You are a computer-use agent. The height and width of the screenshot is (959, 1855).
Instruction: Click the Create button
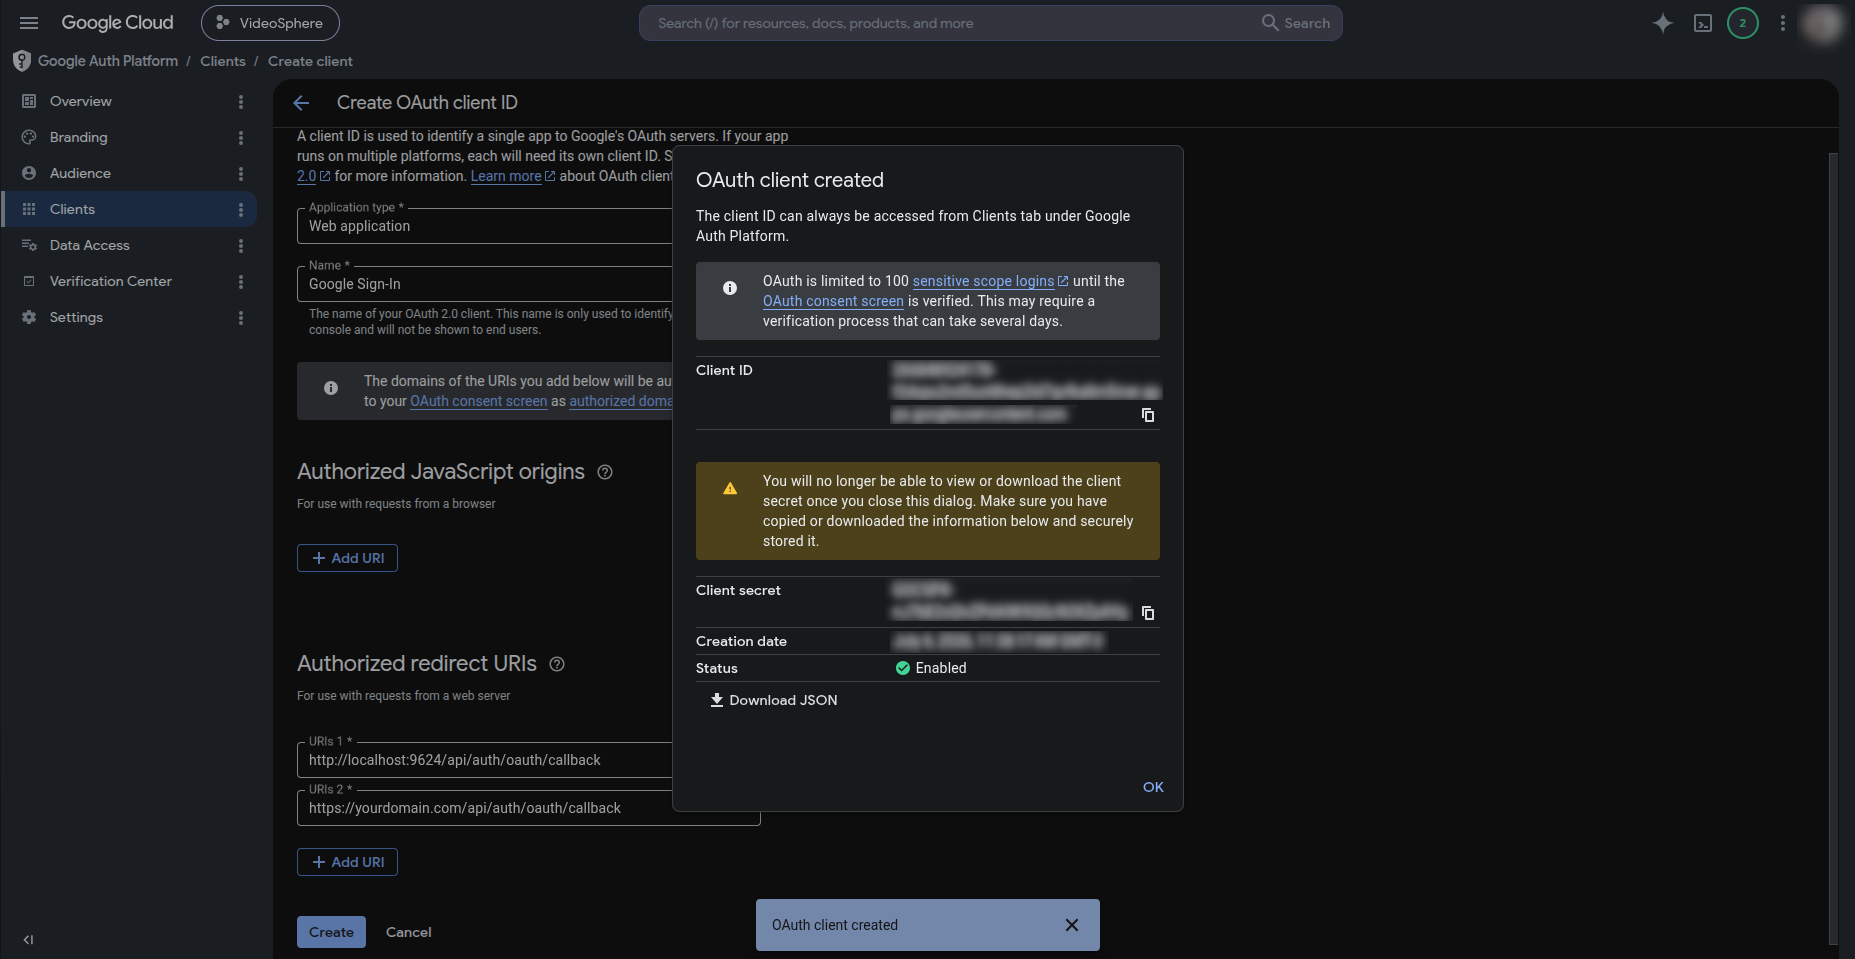[x=331, y=932]
